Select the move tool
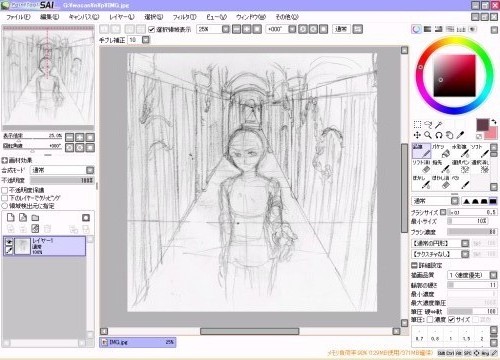The width and height of the screenshot is (500, 360). (417, 135)
